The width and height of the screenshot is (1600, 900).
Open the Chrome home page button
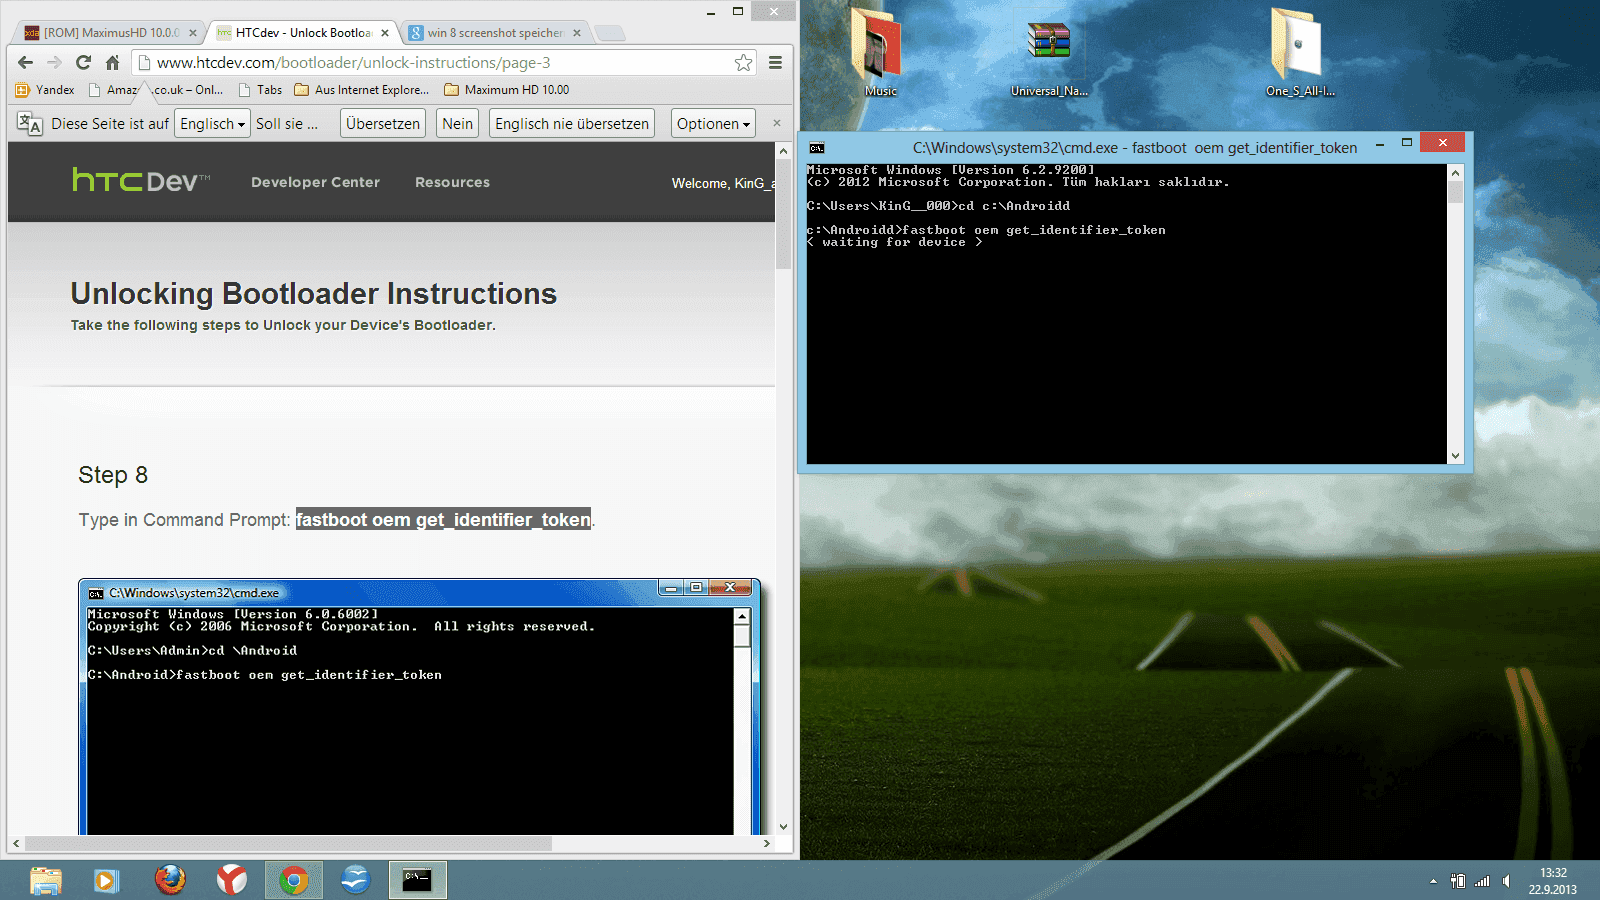coord(112,62)
